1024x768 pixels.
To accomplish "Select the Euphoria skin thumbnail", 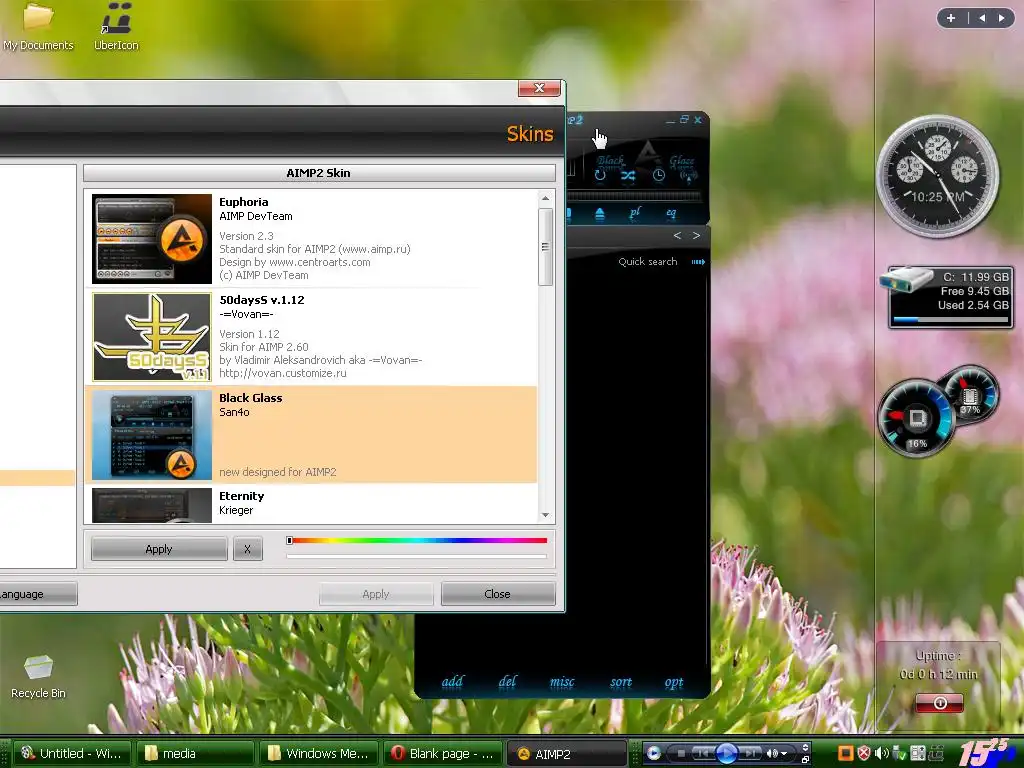I will coord(152,238).
